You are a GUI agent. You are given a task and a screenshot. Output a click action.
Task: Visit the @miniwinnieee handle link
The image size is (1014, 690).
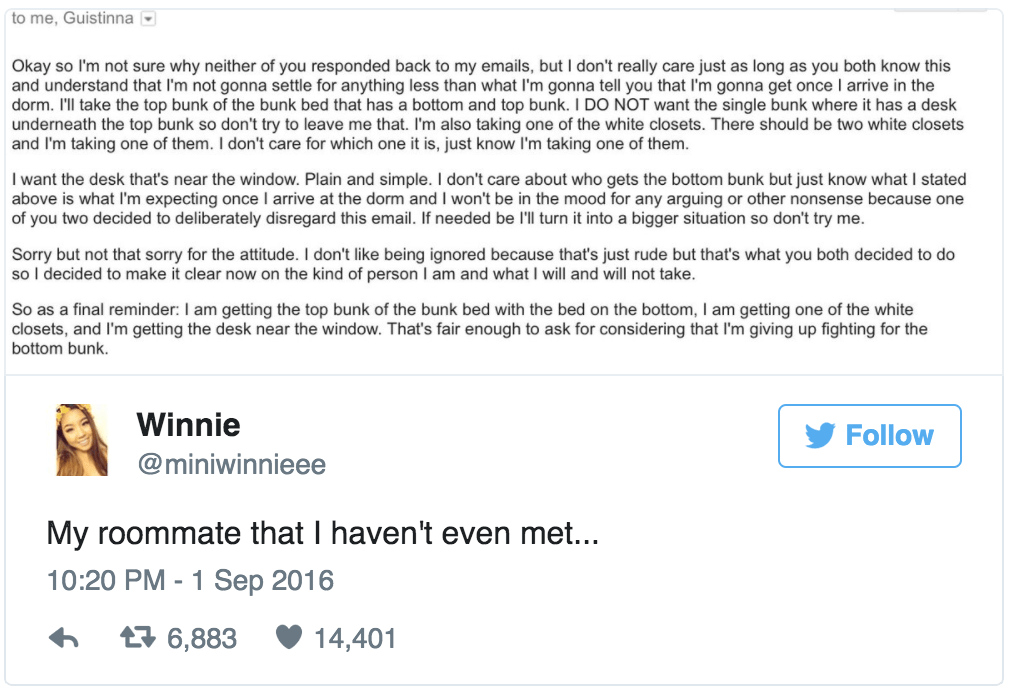tap(232, 464)
